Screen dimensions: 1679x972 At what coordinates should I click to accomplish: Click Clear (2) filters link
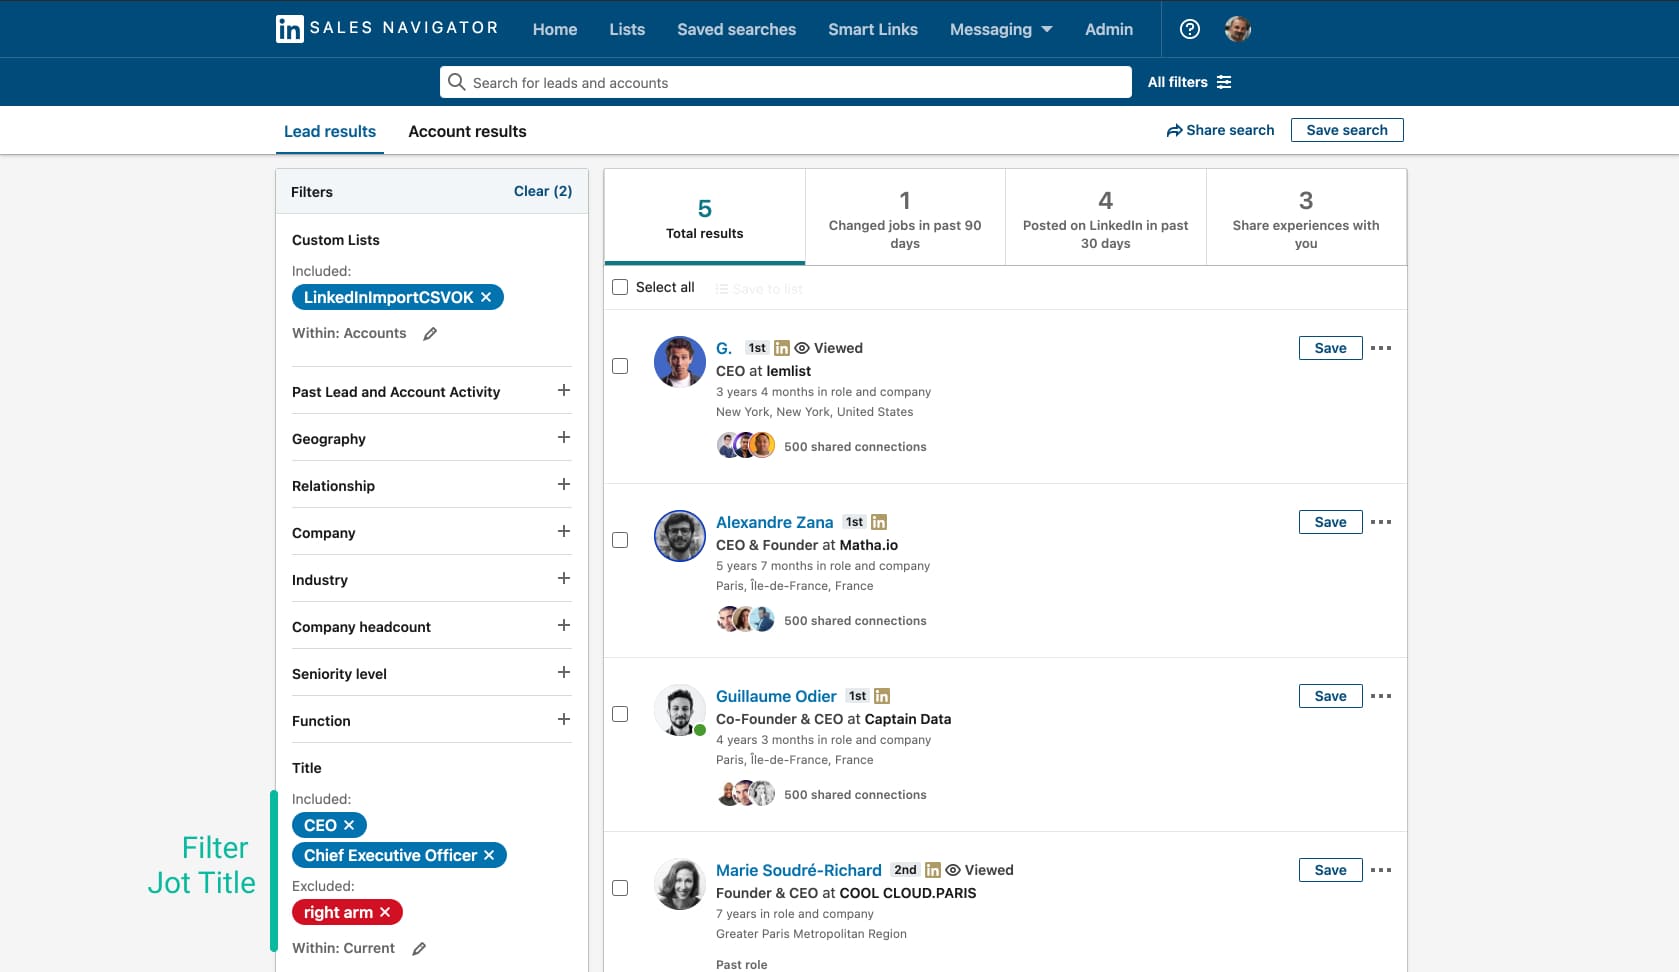[543, 191]
